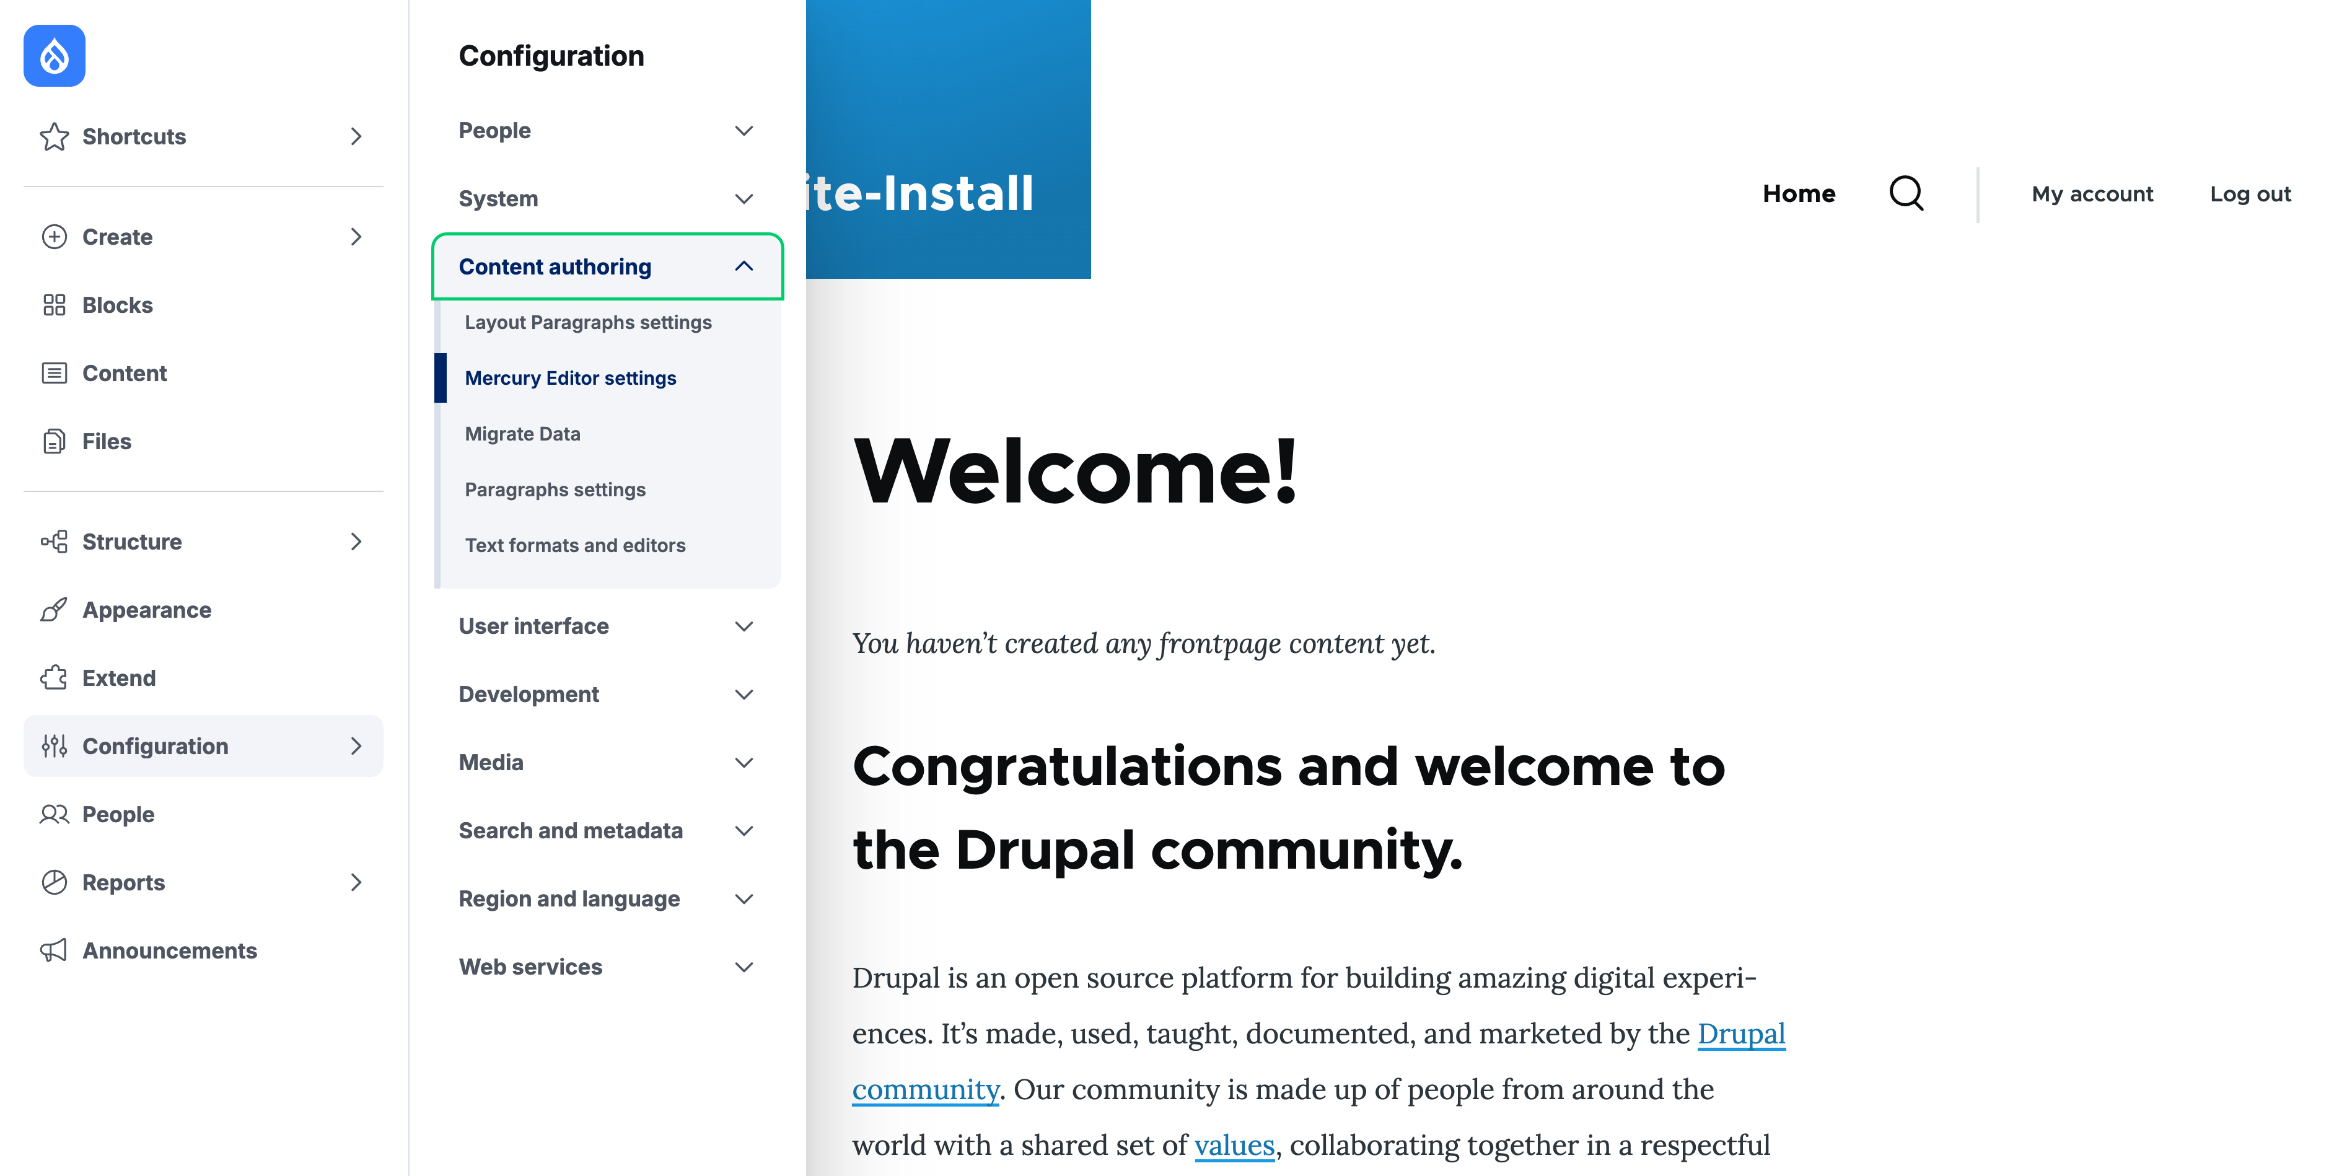Expand Reports submenu arrow
Viewport: 2352px width, 1176px height.
[356, 882]
